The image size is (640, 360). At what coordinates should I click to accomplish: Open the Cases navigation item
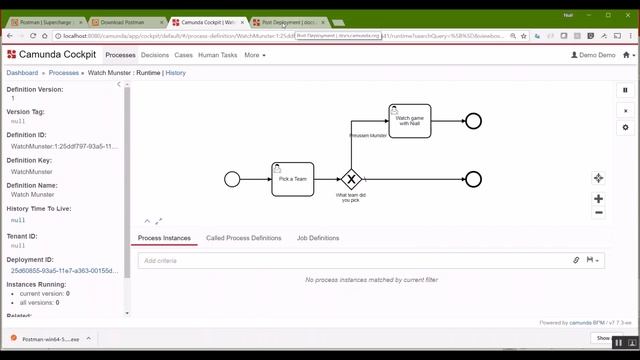click(x=183, y=55)
